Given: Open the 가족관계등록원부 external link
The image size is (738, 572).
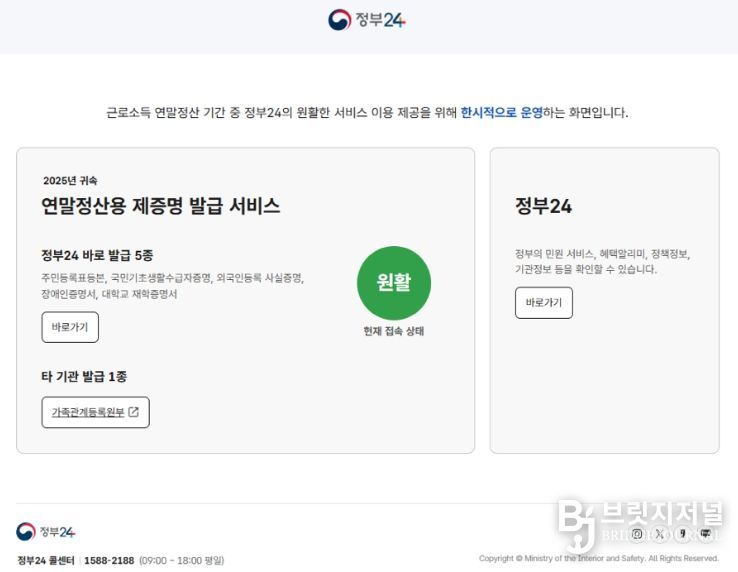Looking at the screenshot, I should coord(95,412).
